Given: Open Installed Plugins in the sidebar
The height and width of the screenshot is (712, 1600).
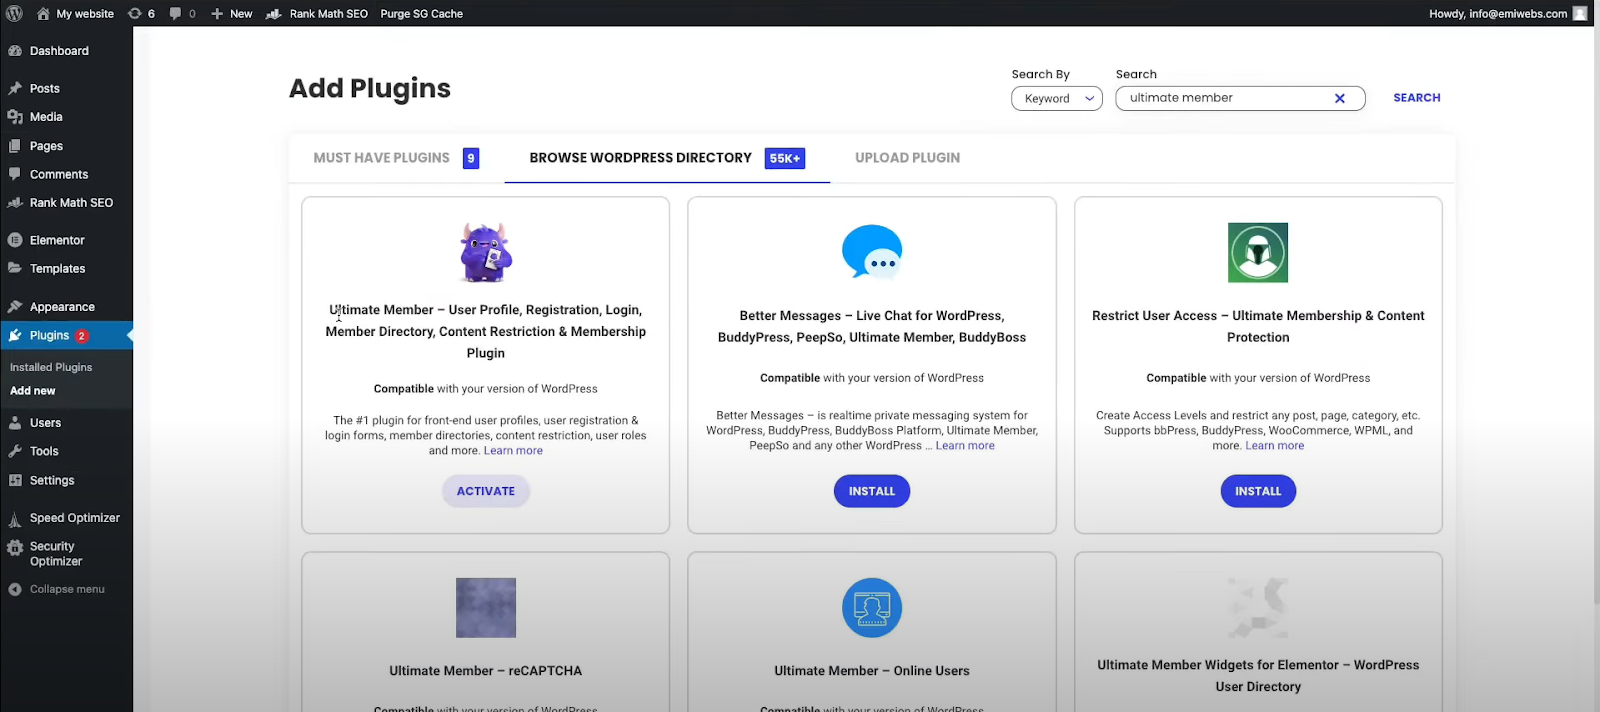Looking at the screenshot, I should point(51,367).
